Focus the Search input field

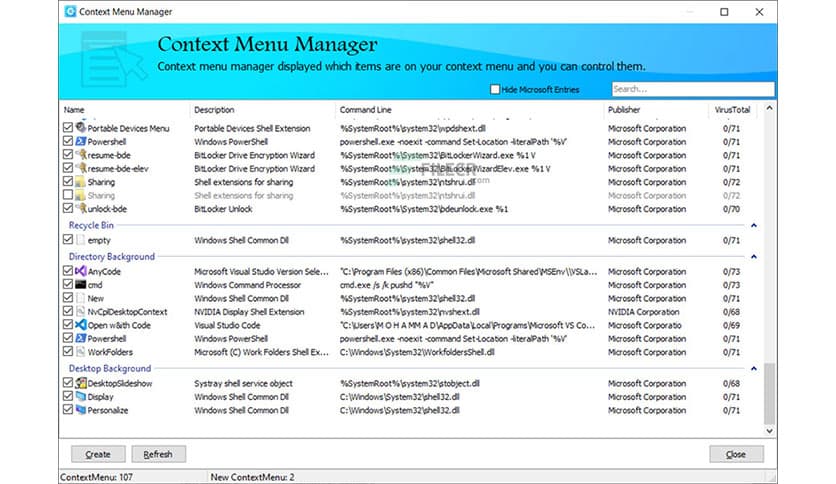[x=693, y=89]
